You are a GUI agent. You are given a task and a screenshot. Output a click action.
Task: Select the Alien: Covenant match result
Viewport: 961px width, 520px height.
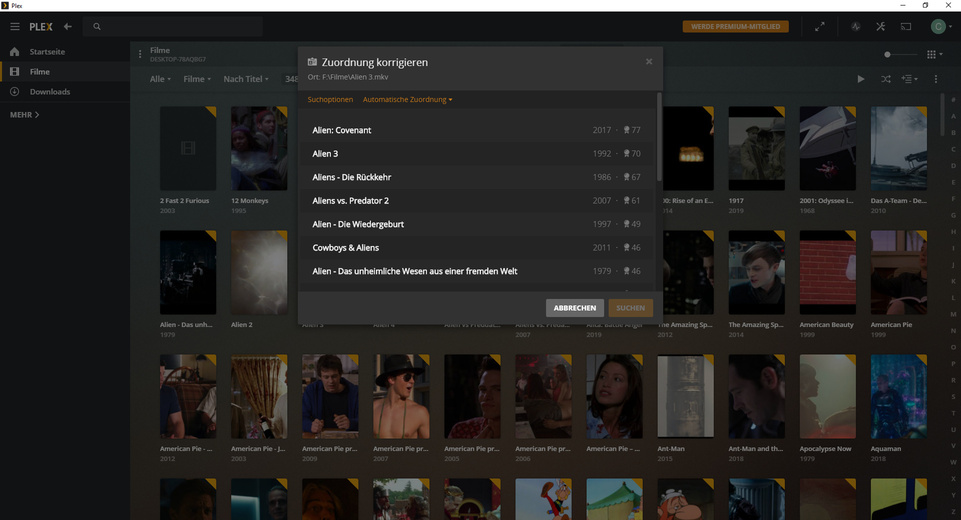point(476,130)
